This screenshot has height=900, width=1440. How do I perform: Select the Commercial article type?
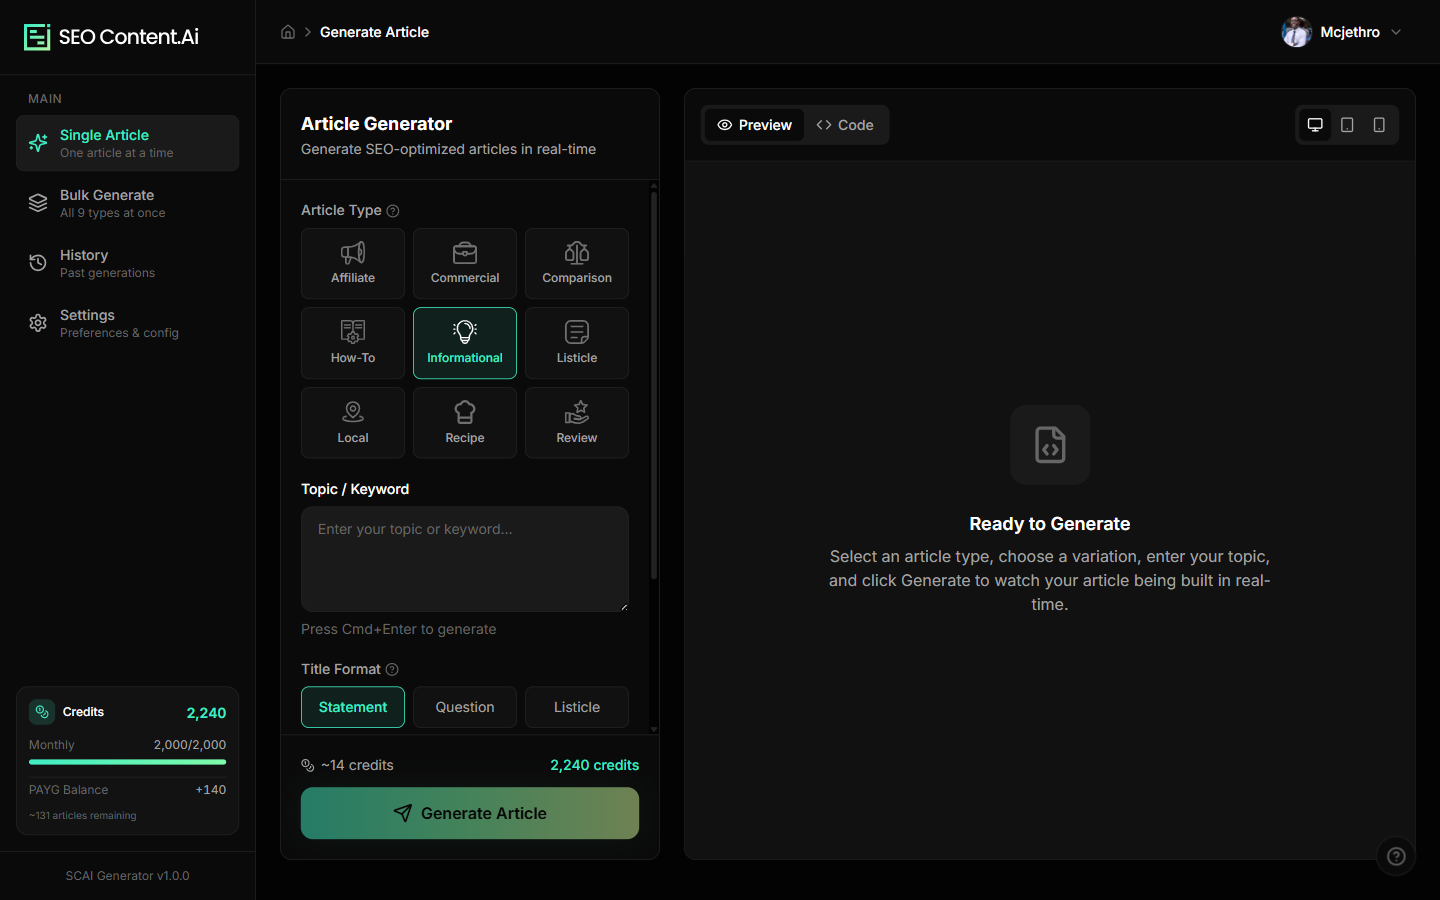tap(465, 264)
